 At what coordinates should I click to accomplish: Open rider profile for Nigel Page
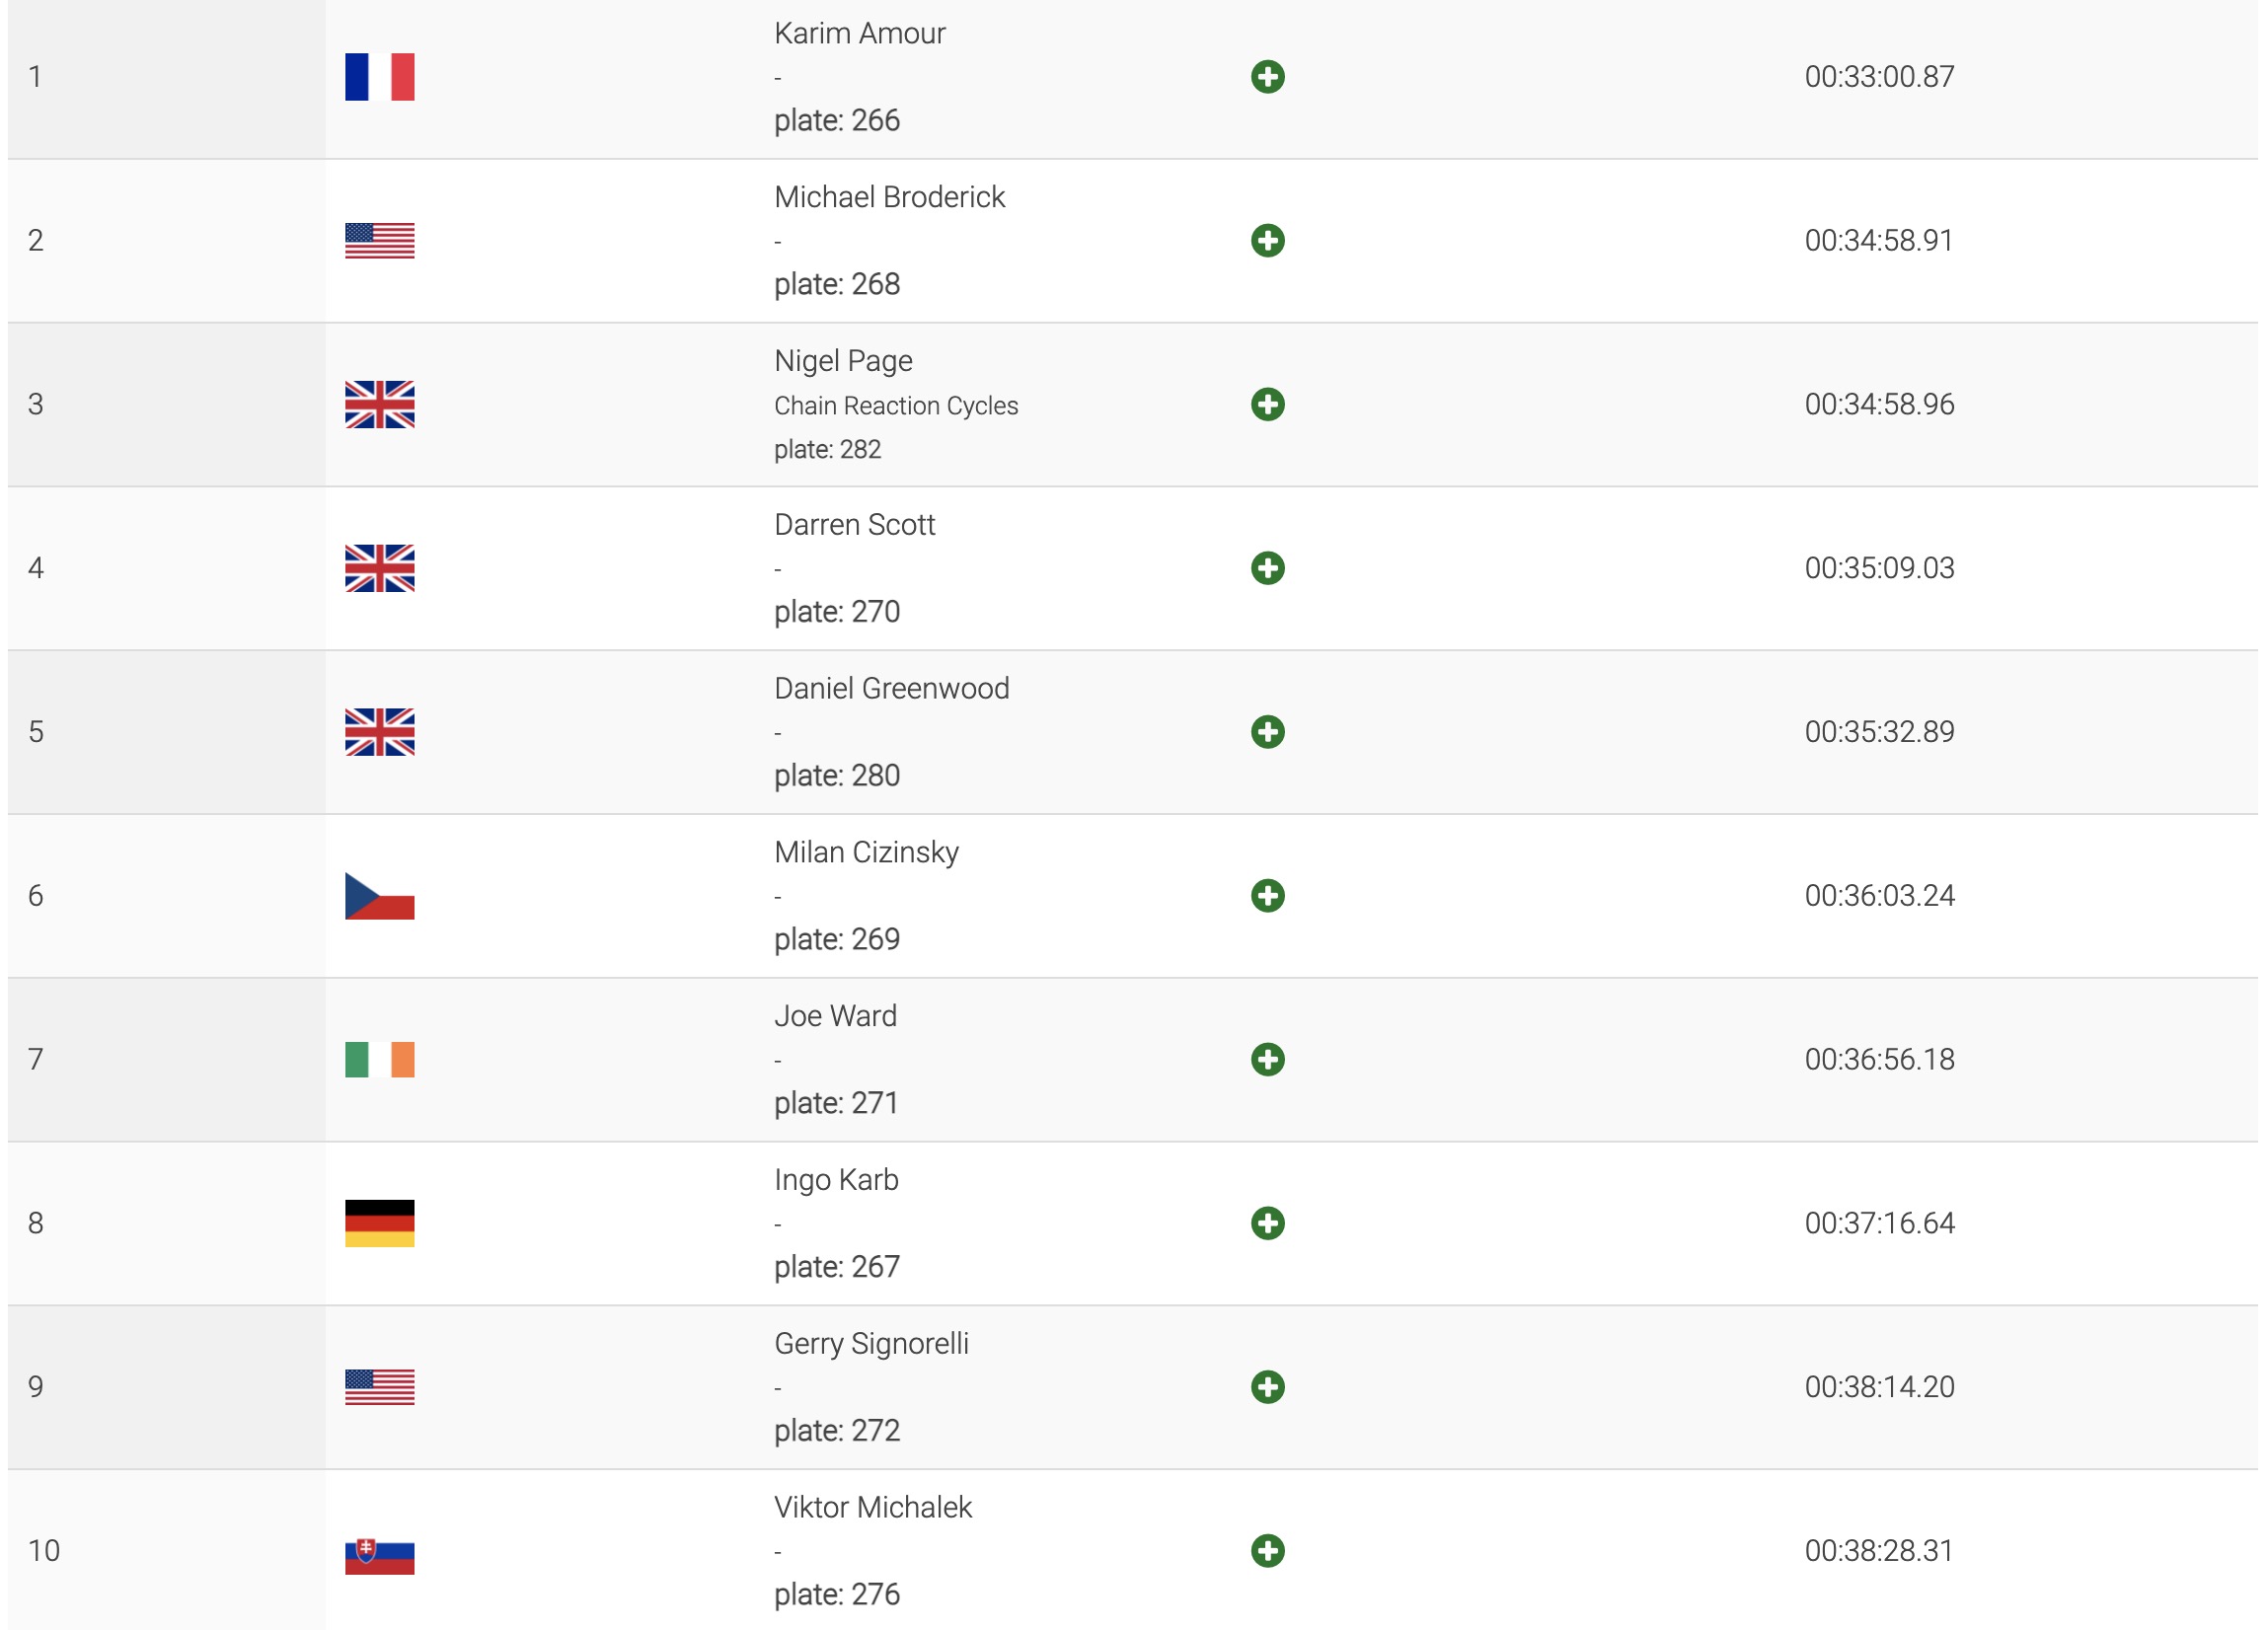tap(843, 361)
